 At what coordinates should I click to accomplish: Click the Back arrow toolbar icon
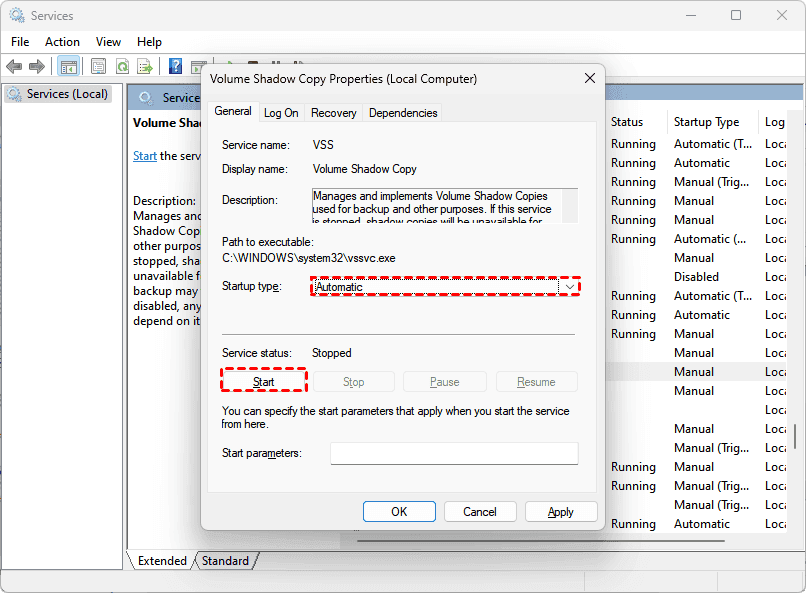(x=14, y=67)
